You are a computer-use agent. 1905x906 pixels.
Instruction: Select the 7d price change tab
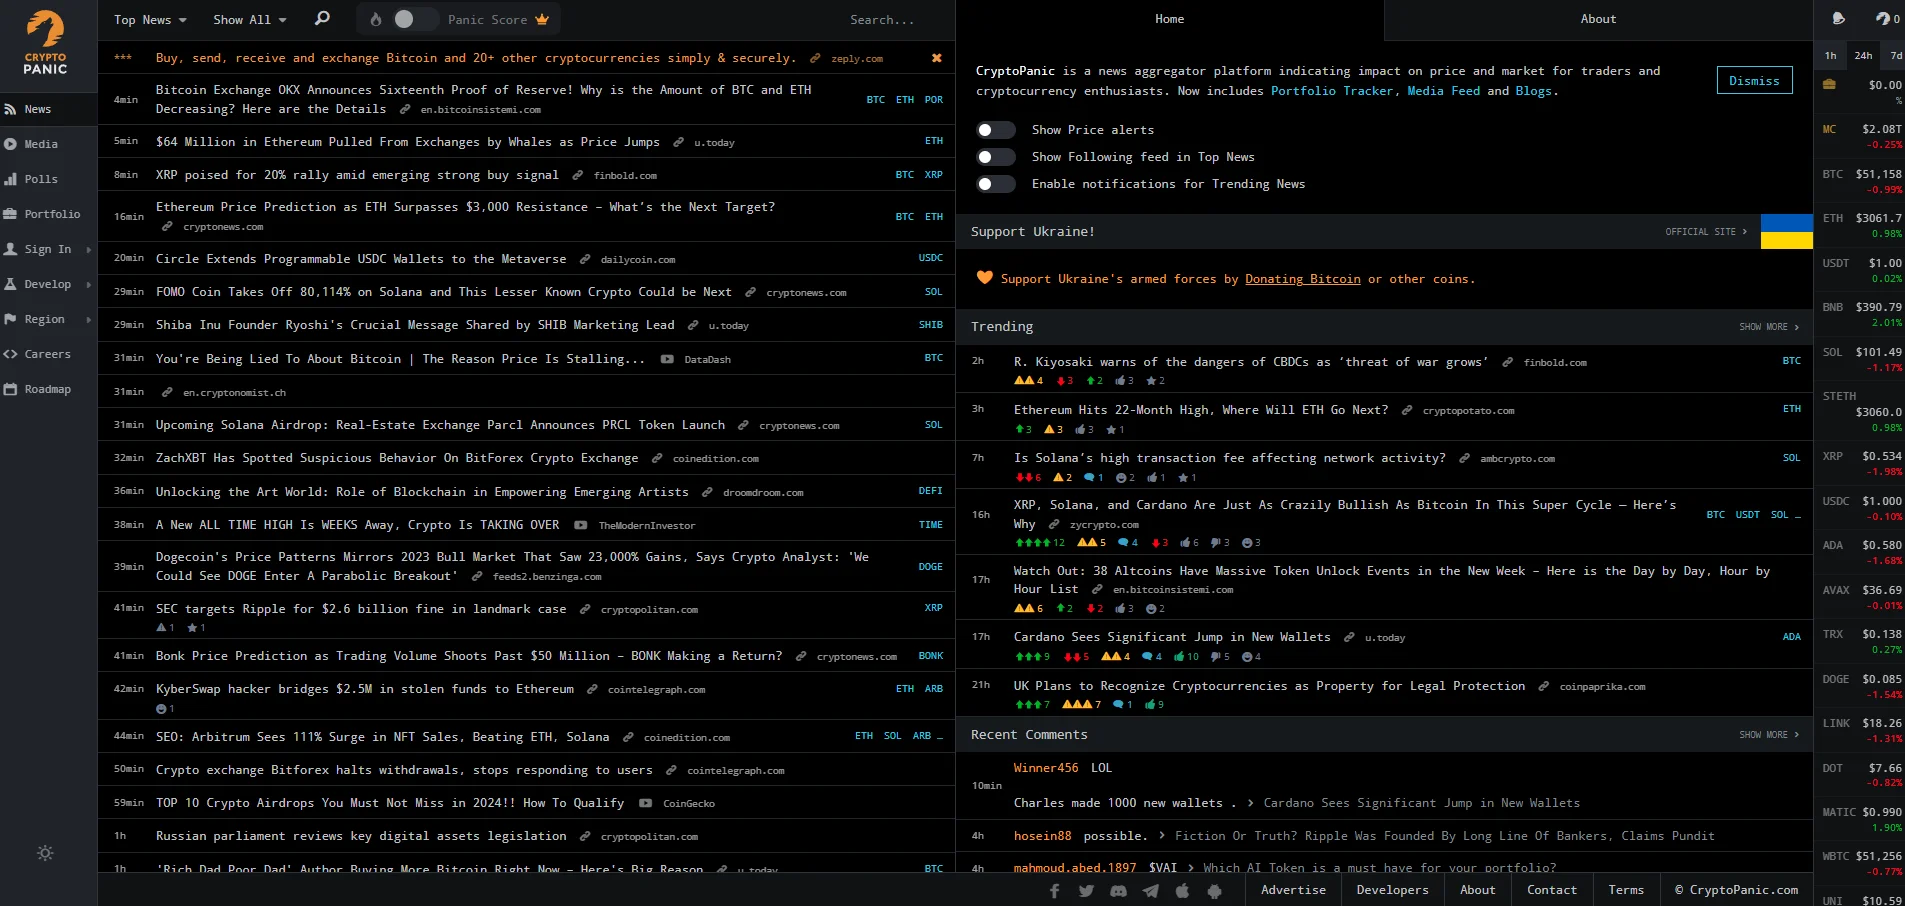tap(1895, 55)
